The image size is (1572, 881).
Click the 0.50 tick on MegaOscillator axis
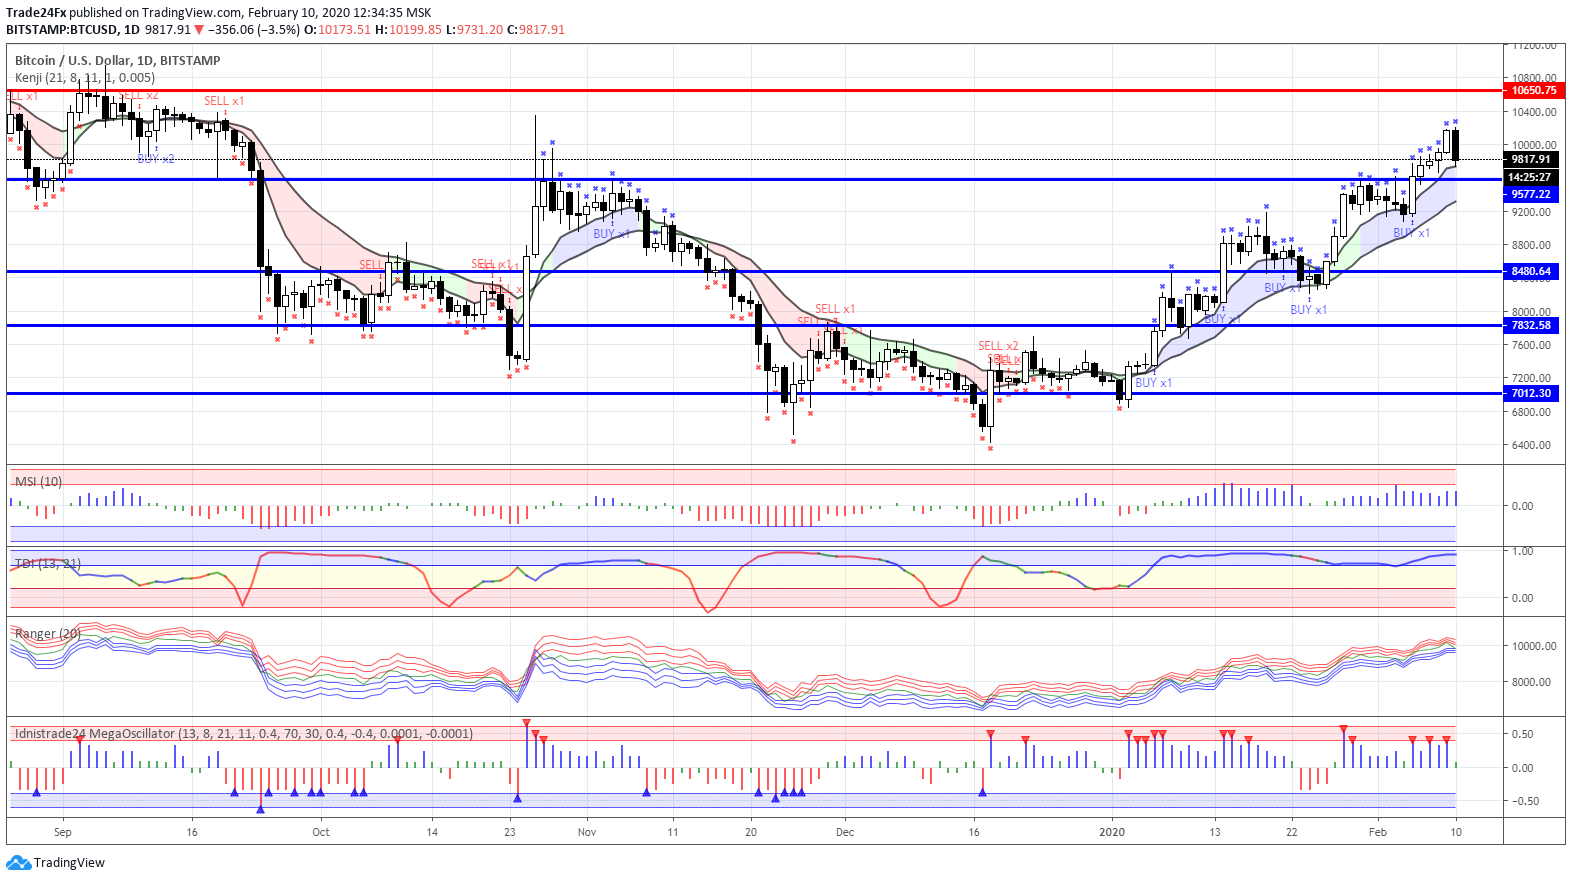1522,734
